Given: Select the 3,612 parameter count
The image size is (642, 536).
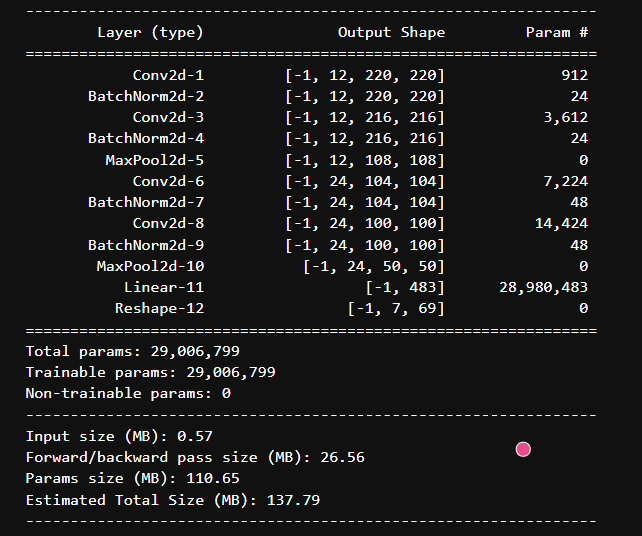Looking at the screenshot, I should [x=566, y=118].
